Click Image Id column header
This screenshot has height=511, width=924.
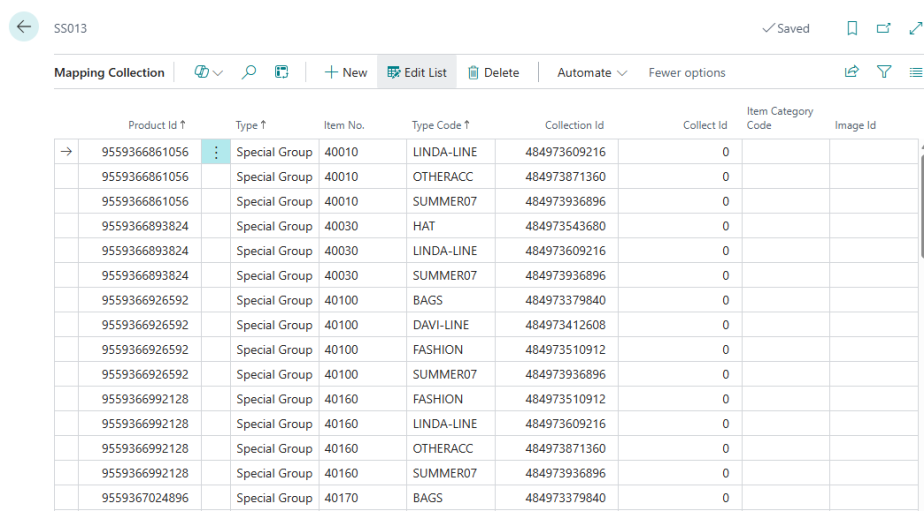pyautogui.click(x=855, y=125)
